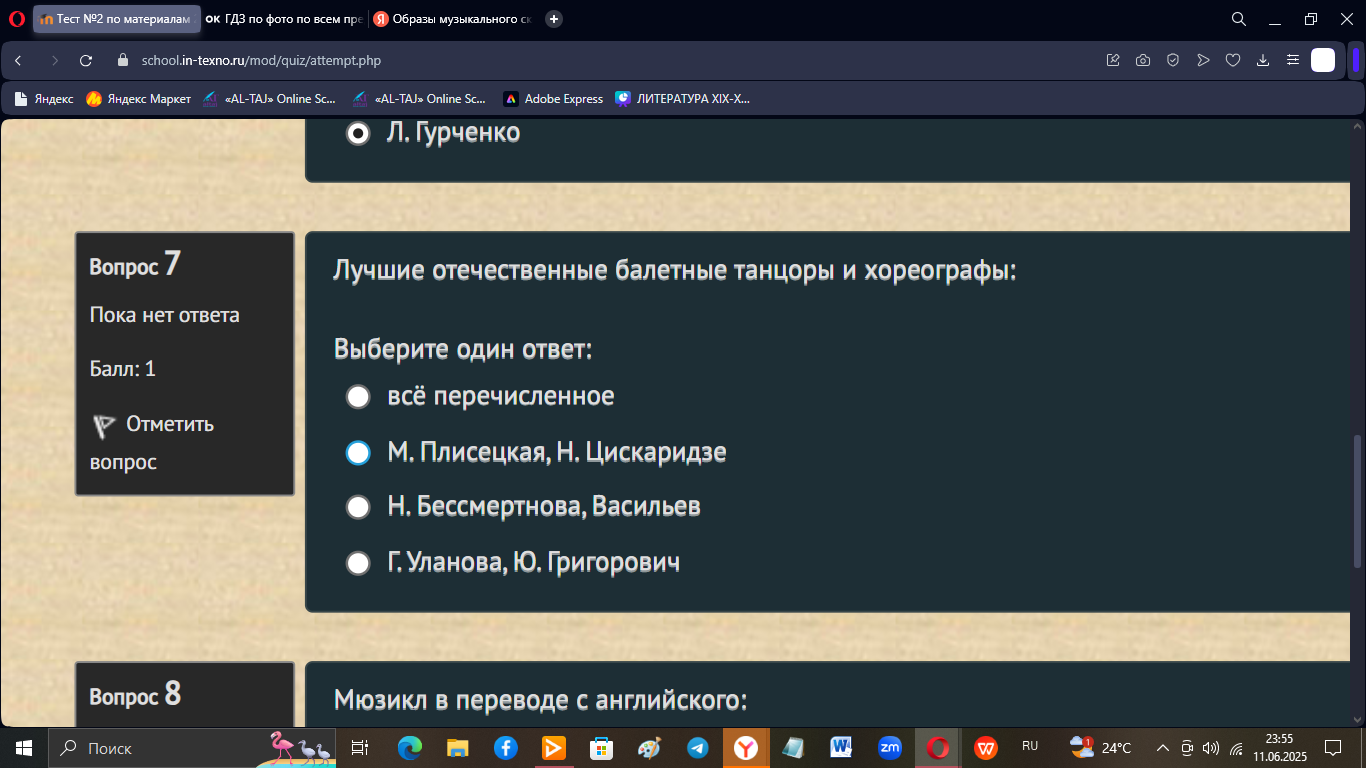Image resolution: width=1366 pixels, height=768 pixels.
Task: Select answer "М. Плисецкая, Н. Цискаридзе"
Action: [358, 453]
